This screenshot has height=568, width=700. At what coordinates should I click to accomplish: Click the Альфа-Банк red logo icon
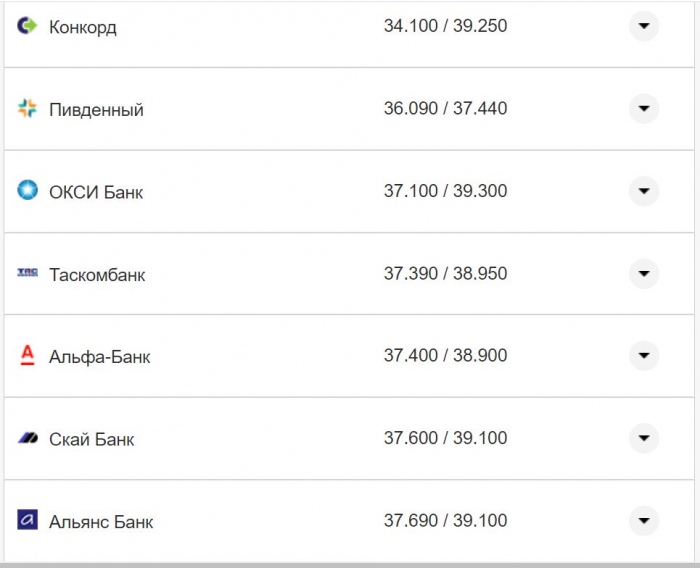click(x=27, y=355)
